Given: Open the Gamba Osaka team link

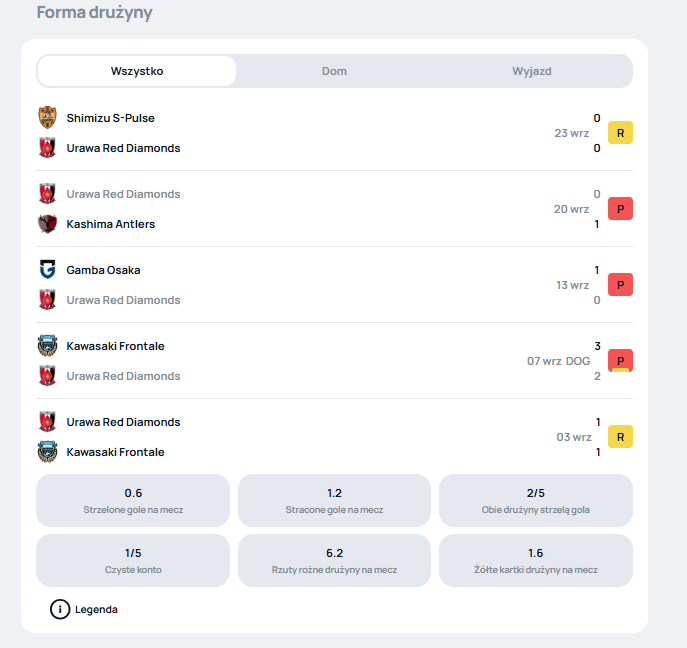Looking at the screenshot, I should [103, 270].
